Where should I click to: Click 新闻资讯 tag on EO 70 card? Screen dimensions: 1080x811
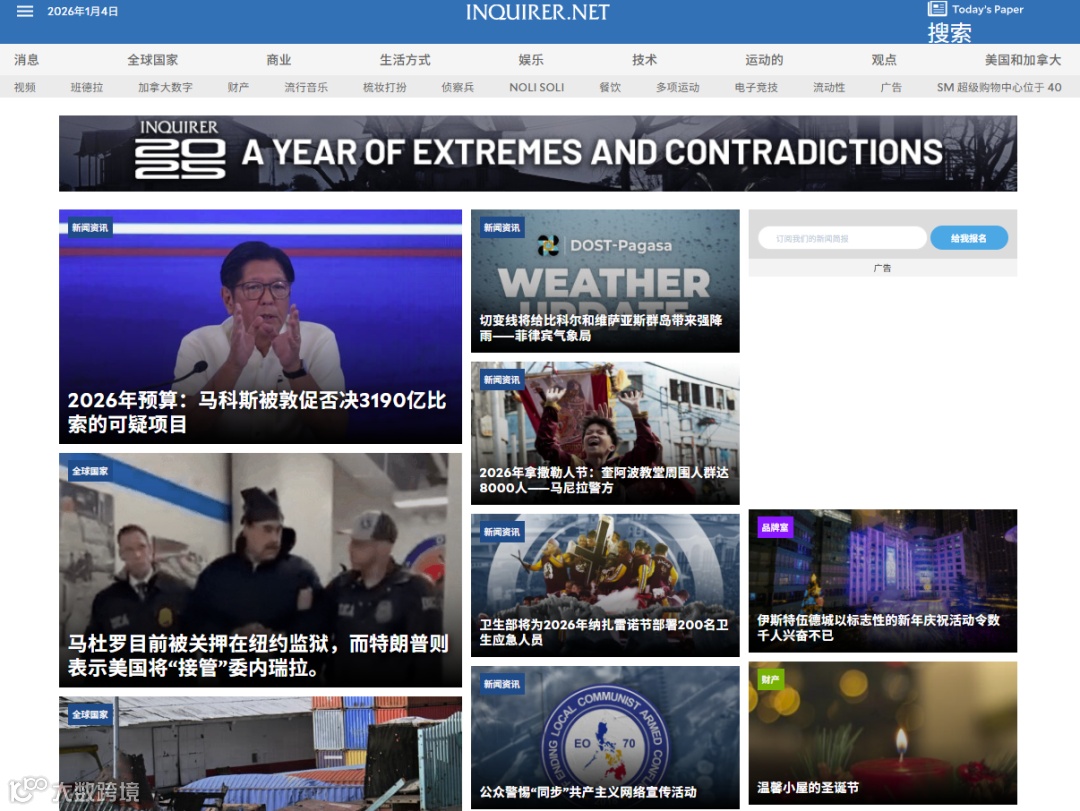[x=501, y=684]
